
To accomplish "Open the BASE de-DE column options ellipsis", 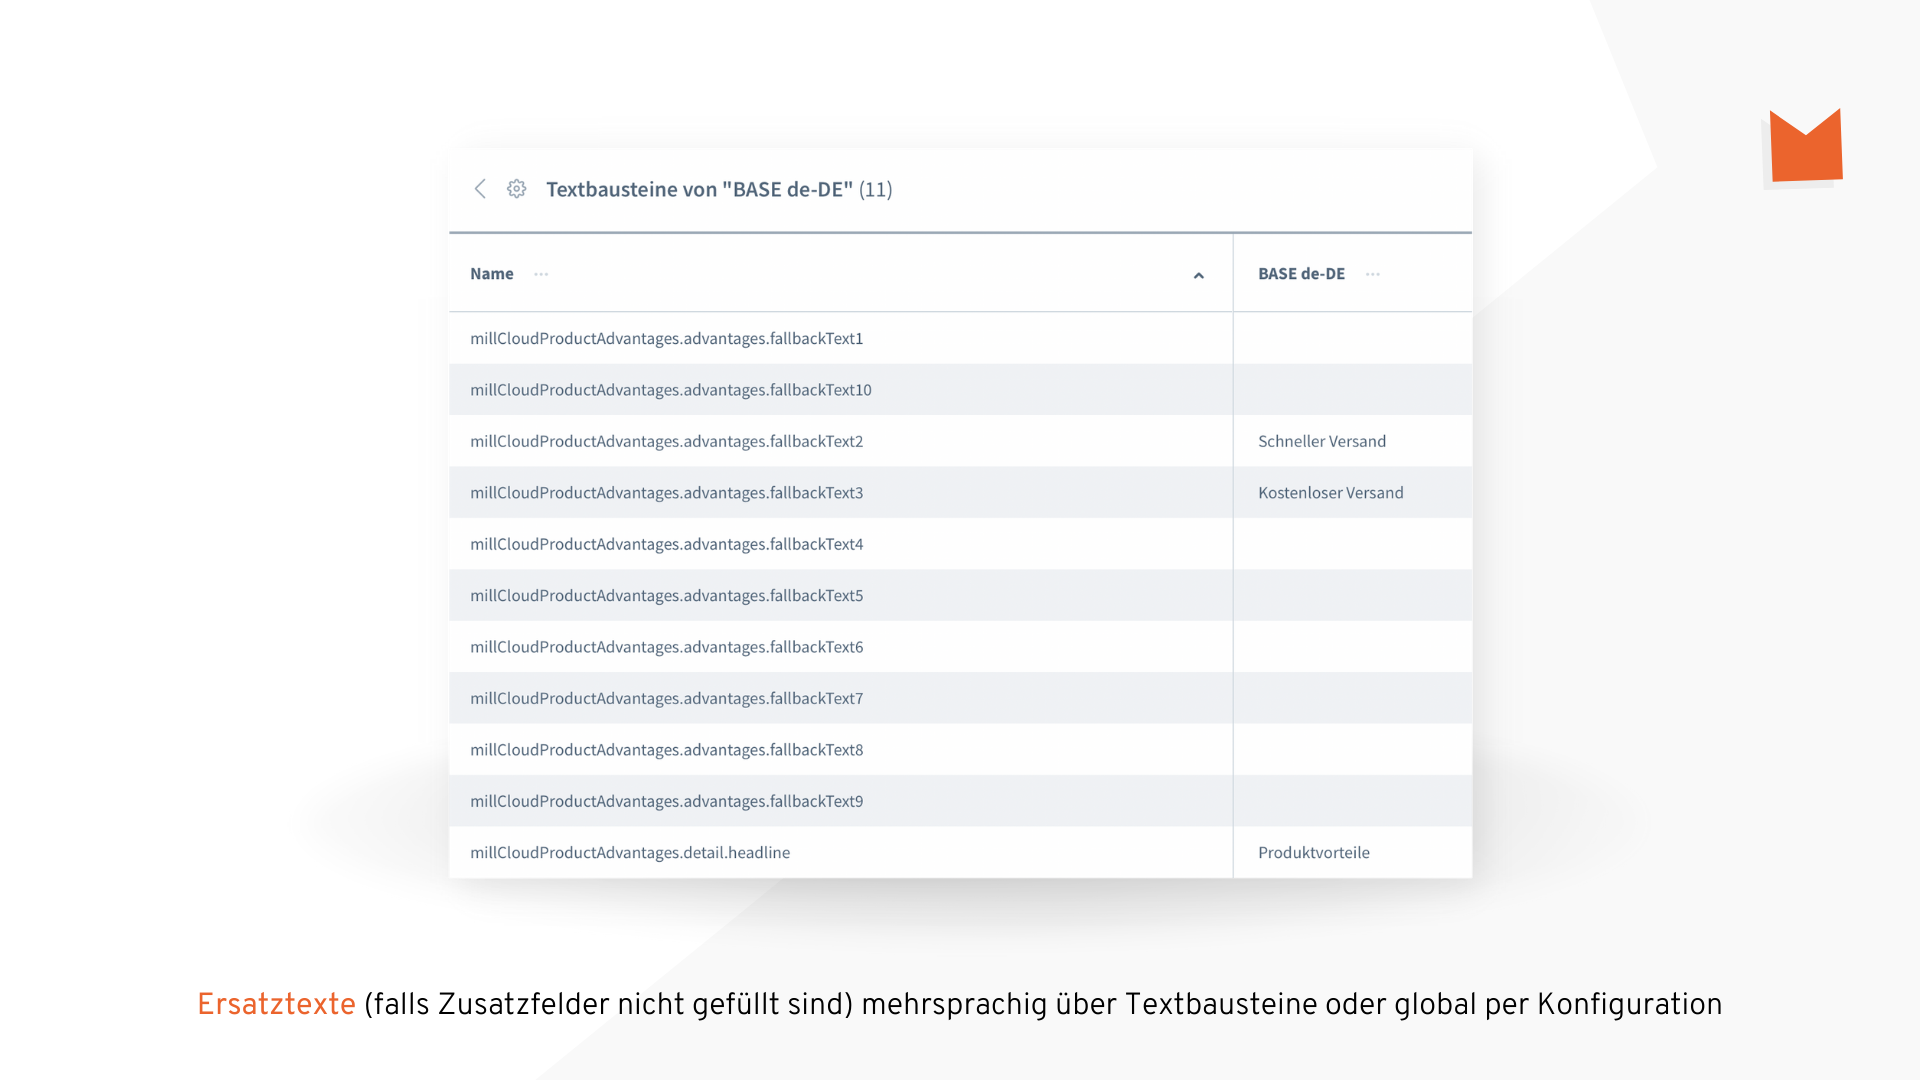I will pos(1373,274).
